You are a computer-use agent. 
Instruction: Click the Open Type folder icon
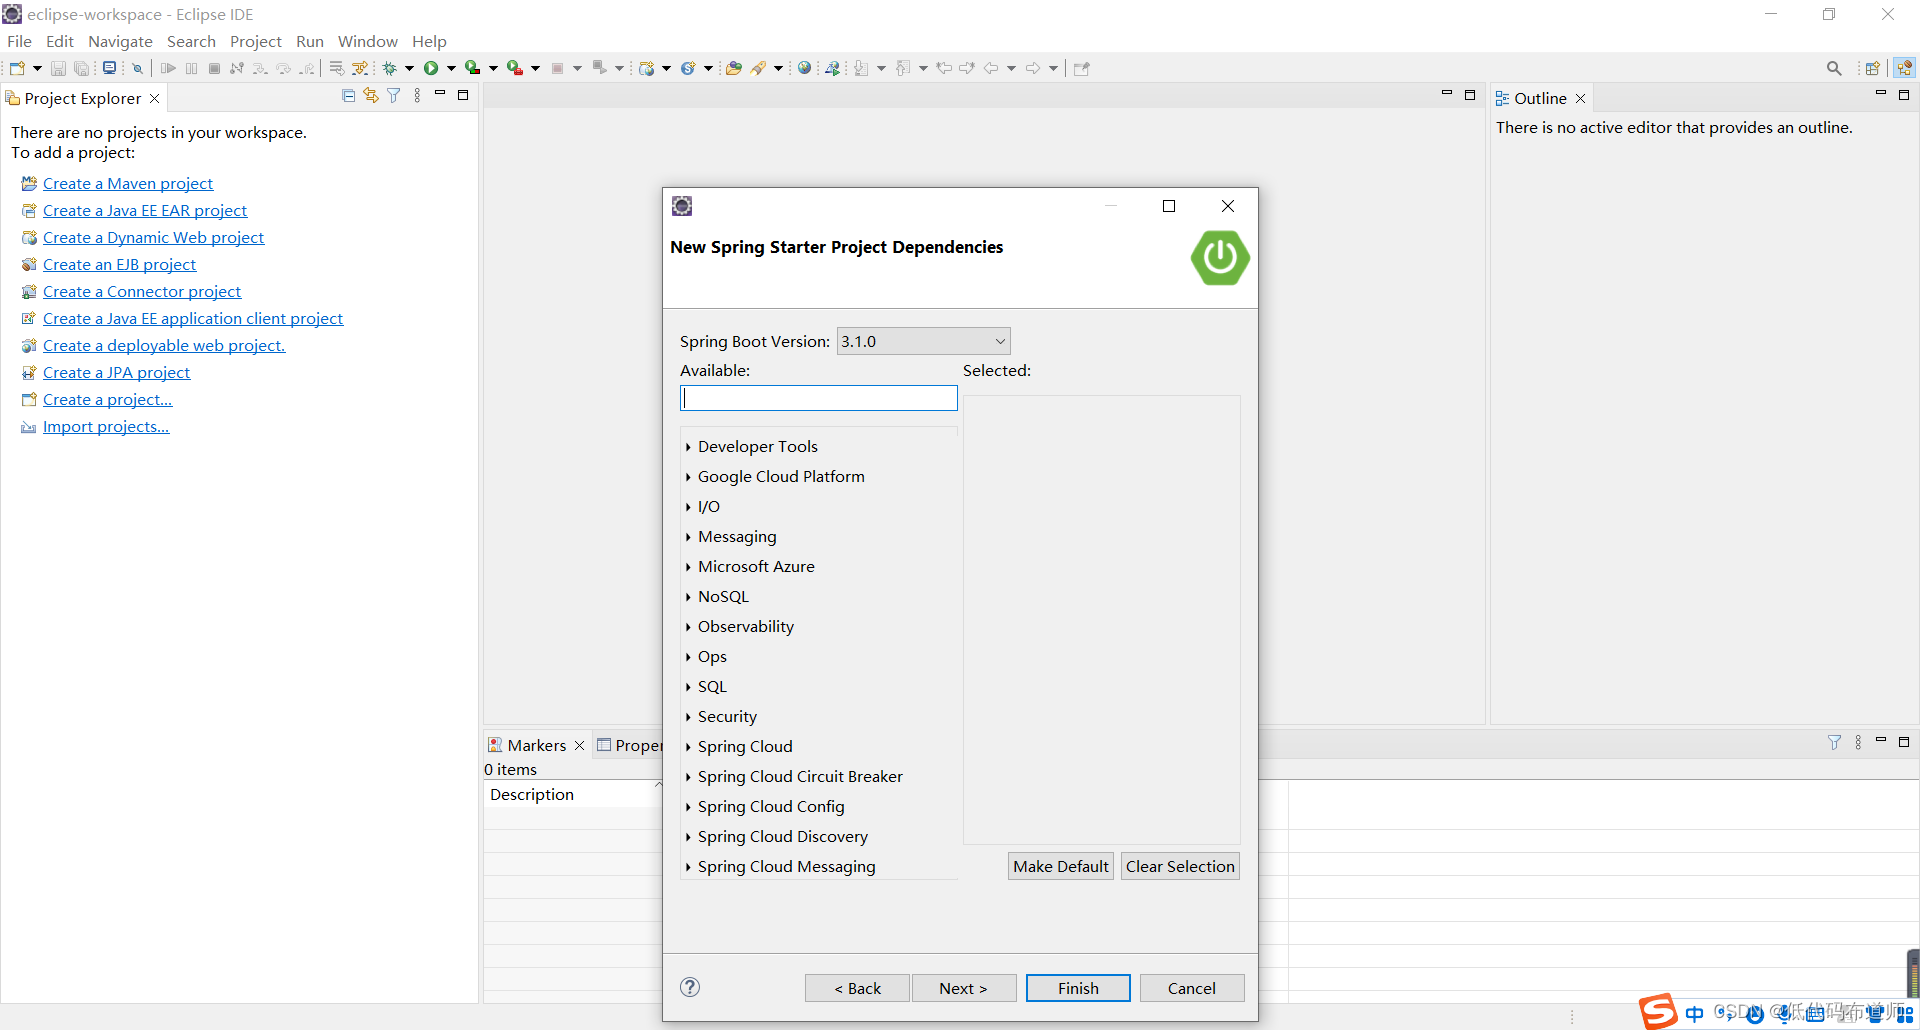click(x=734, y=68)
